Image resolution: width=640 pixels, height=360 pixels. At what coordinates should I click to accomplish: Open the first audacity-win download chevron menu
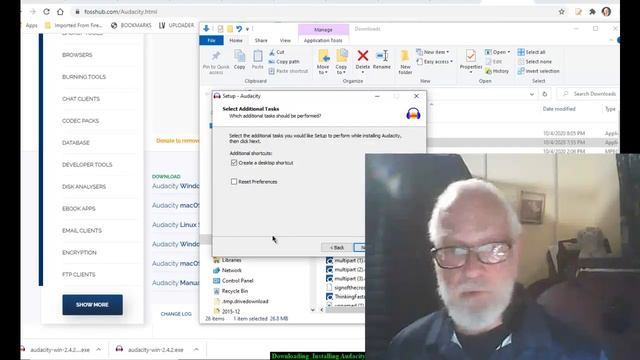point(98,349)
